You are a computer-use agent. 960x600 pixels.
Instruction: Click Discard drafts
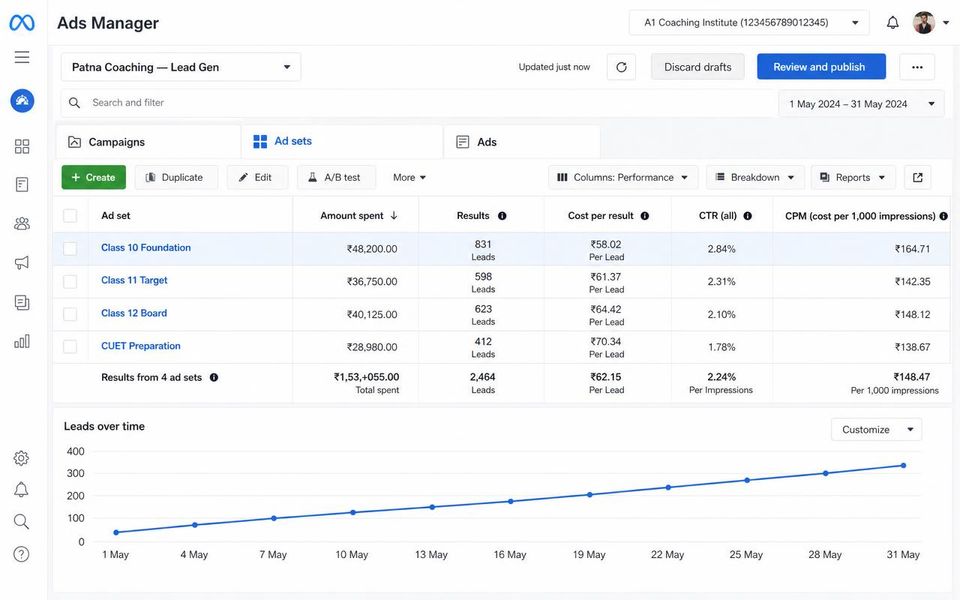pyautogui.click(x=697, y=67)
